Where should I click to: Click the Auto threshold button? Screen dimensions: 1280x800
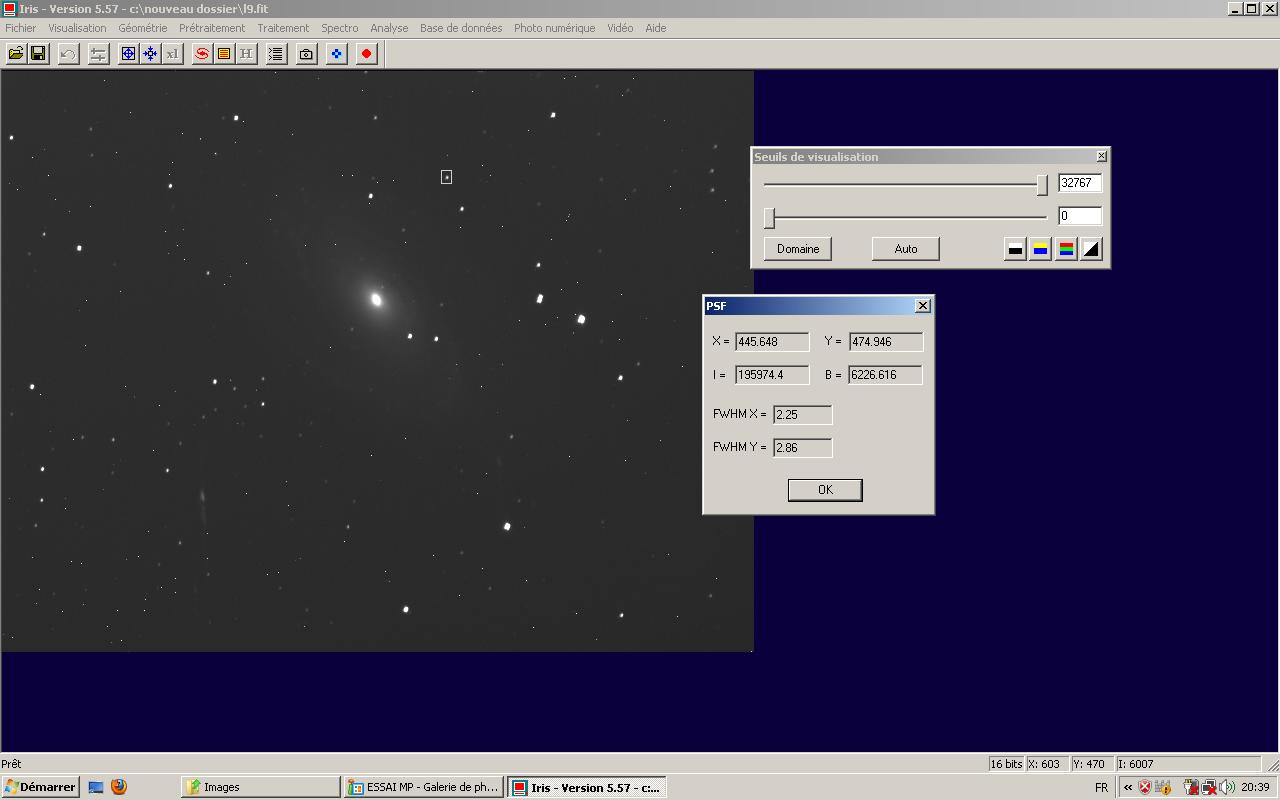click(906, 249)
